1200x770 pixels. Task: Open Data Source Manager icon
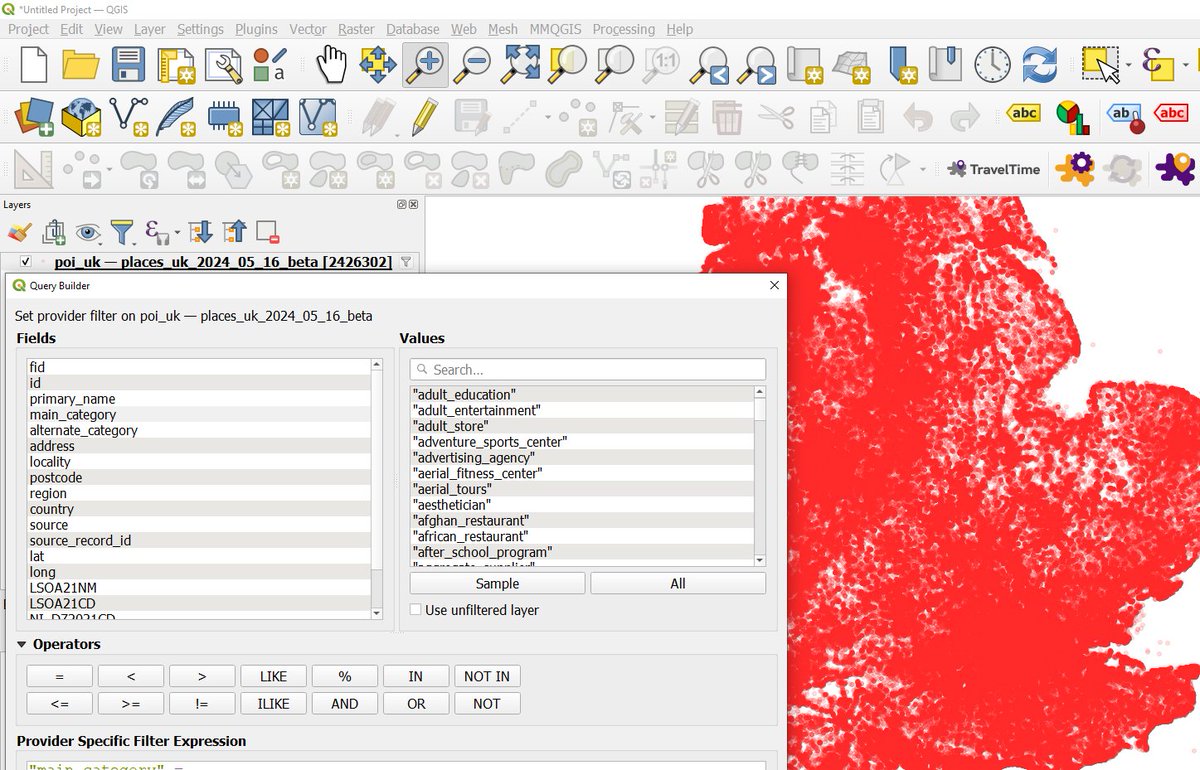click(34, 117)
